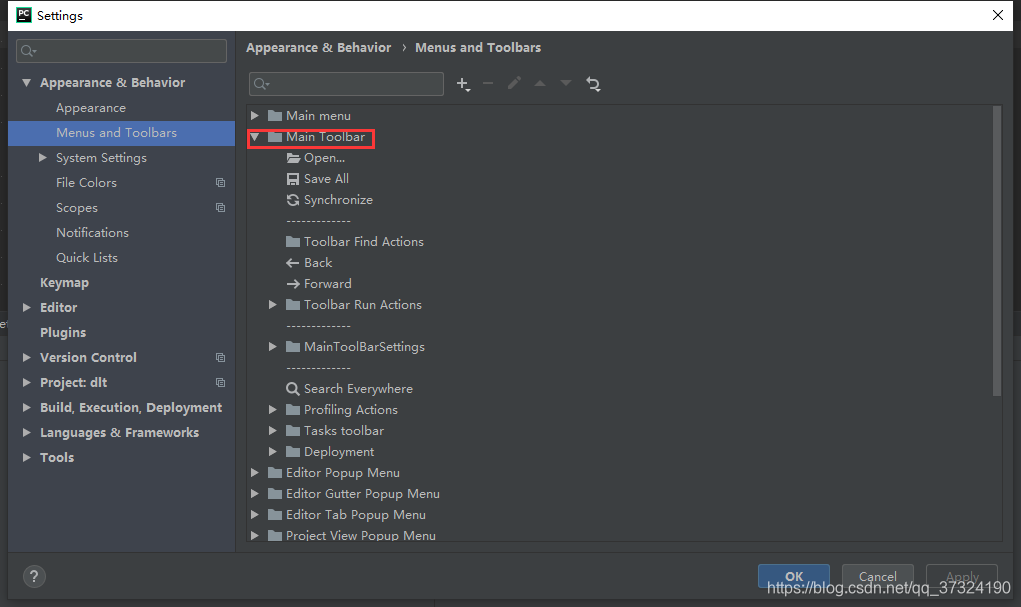Open the Plugins settings page
The image size is (1021, 607).
(63, 333)
